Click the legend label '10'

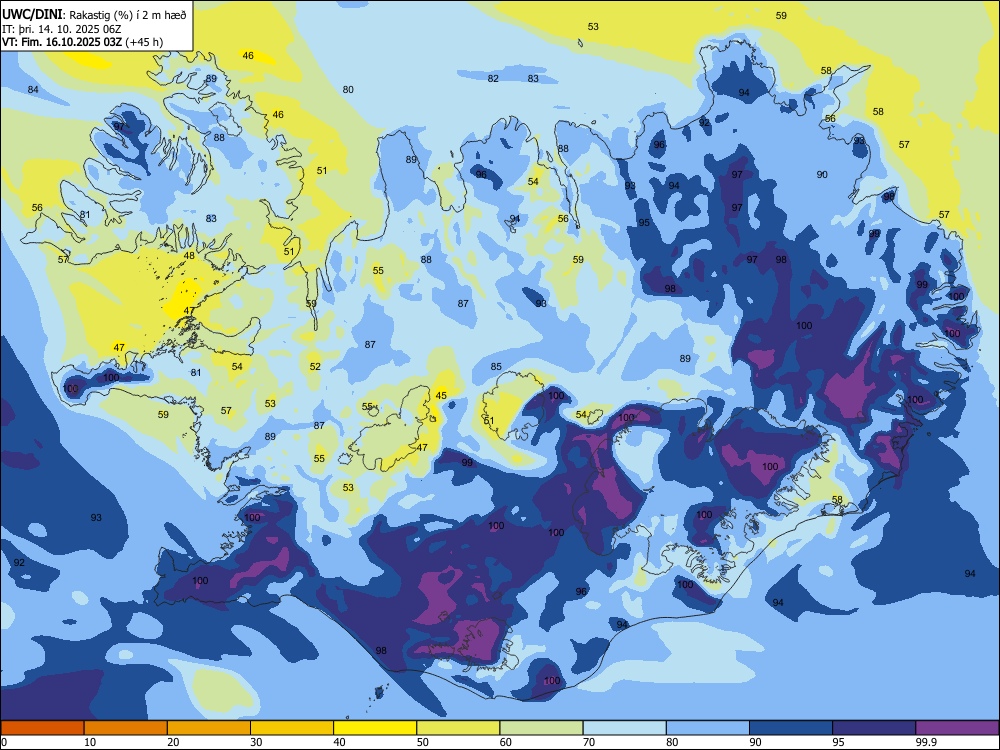(x=90, y=742)
